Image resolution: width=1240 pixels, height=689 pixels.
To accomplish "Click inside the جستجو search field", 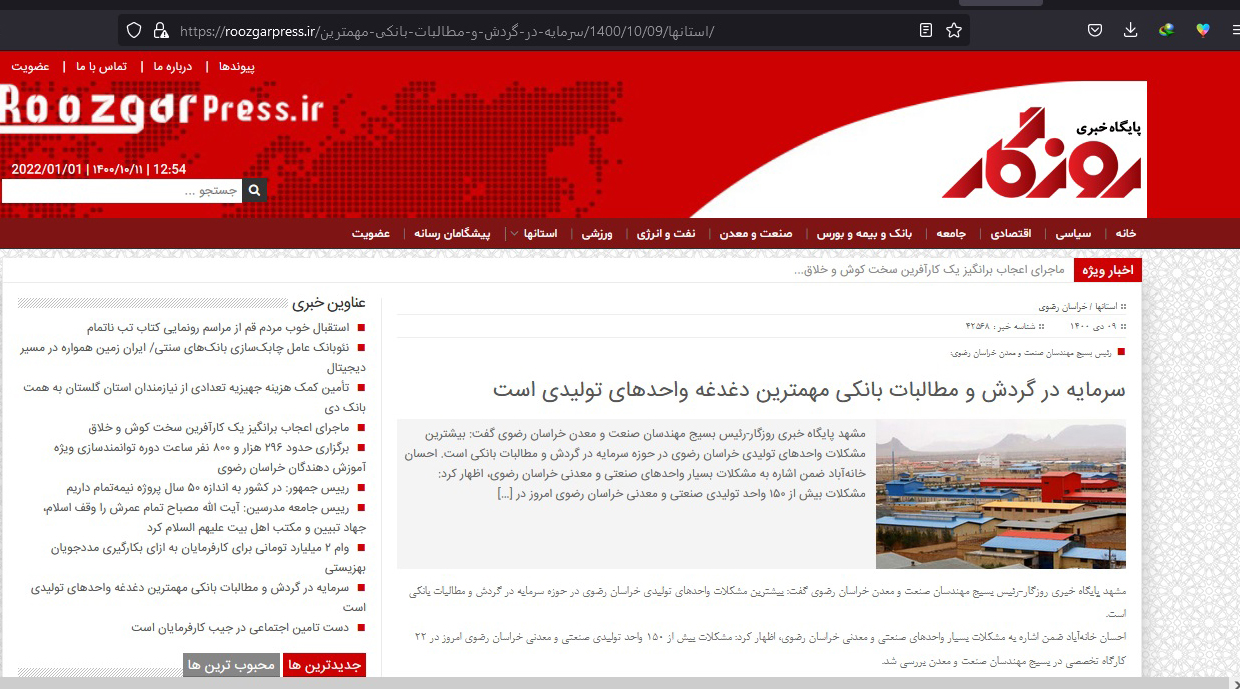I will click(120, 190).
